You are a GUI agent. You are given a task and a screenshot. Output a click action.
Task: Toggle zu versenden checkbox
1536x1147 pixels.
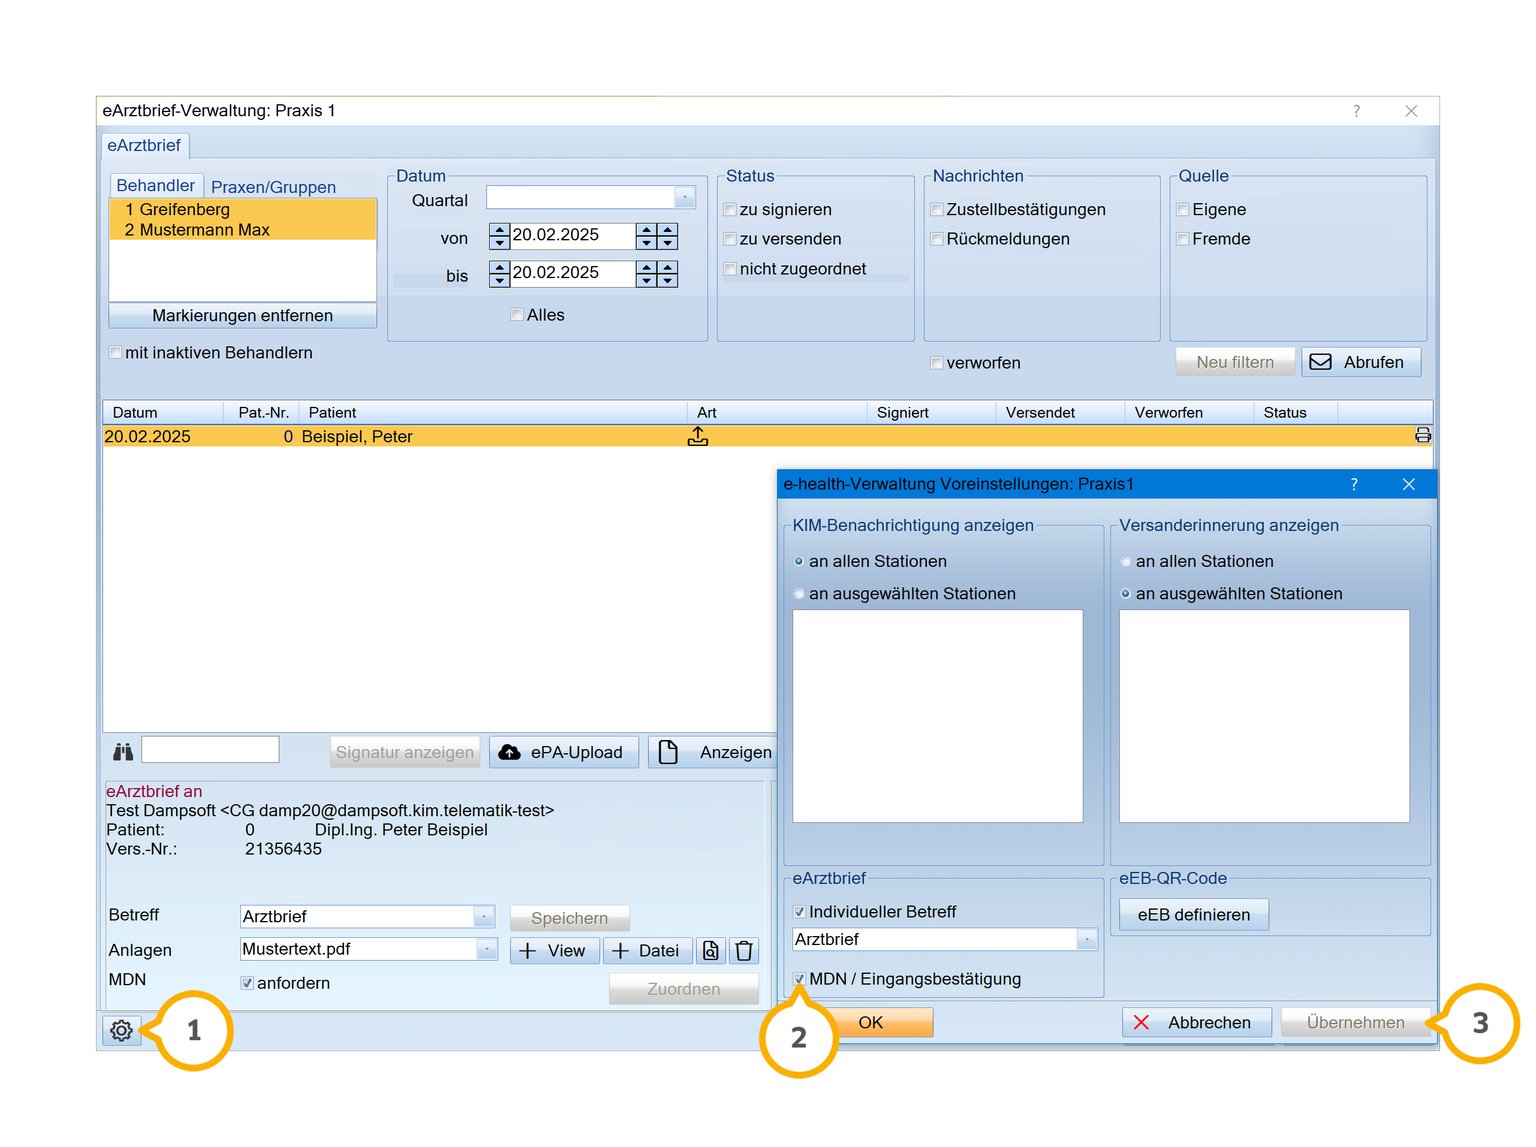pyautogui.click(x=730, y=239)
